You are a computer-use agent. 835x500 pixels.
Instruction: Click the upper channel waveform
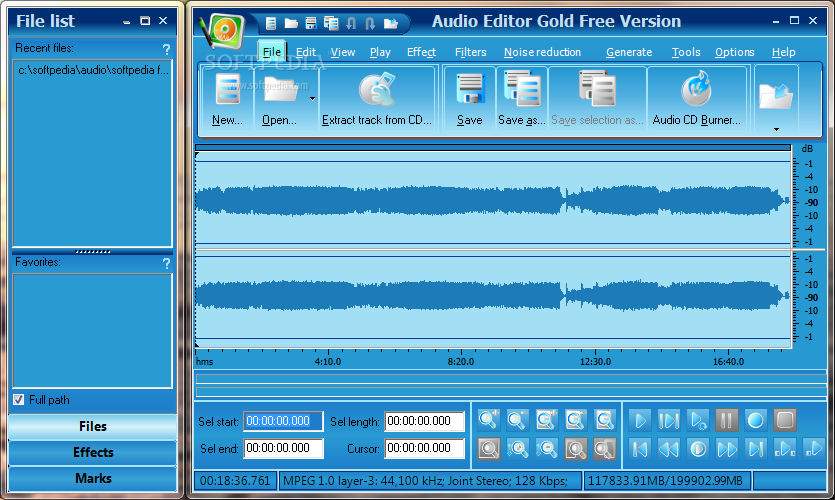(493, 201)
